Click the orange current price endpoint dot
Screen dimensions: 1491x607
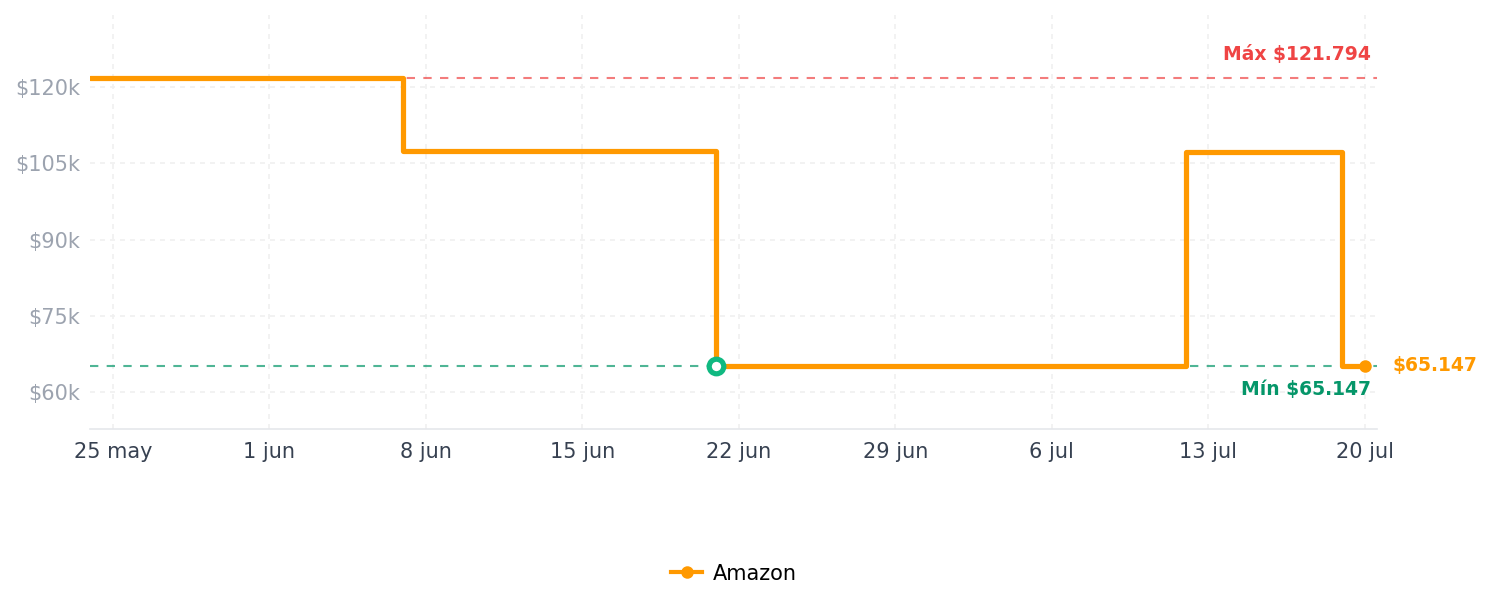click(x=1365, y=366)
